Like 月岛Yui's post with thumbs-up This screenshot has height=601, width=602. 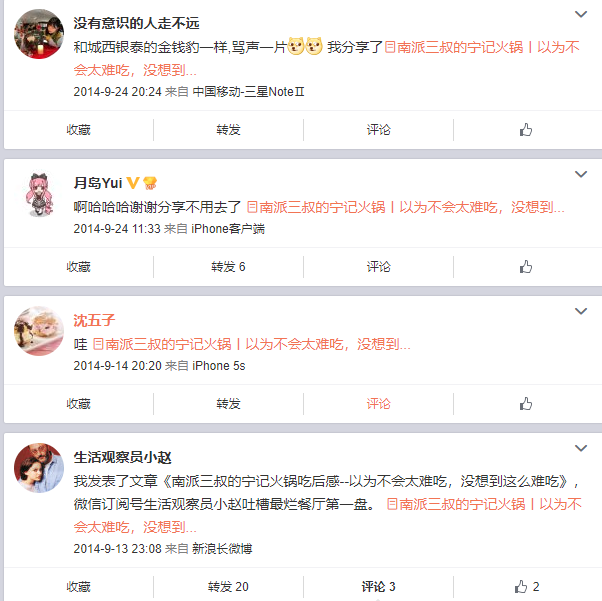coord(526,267)
